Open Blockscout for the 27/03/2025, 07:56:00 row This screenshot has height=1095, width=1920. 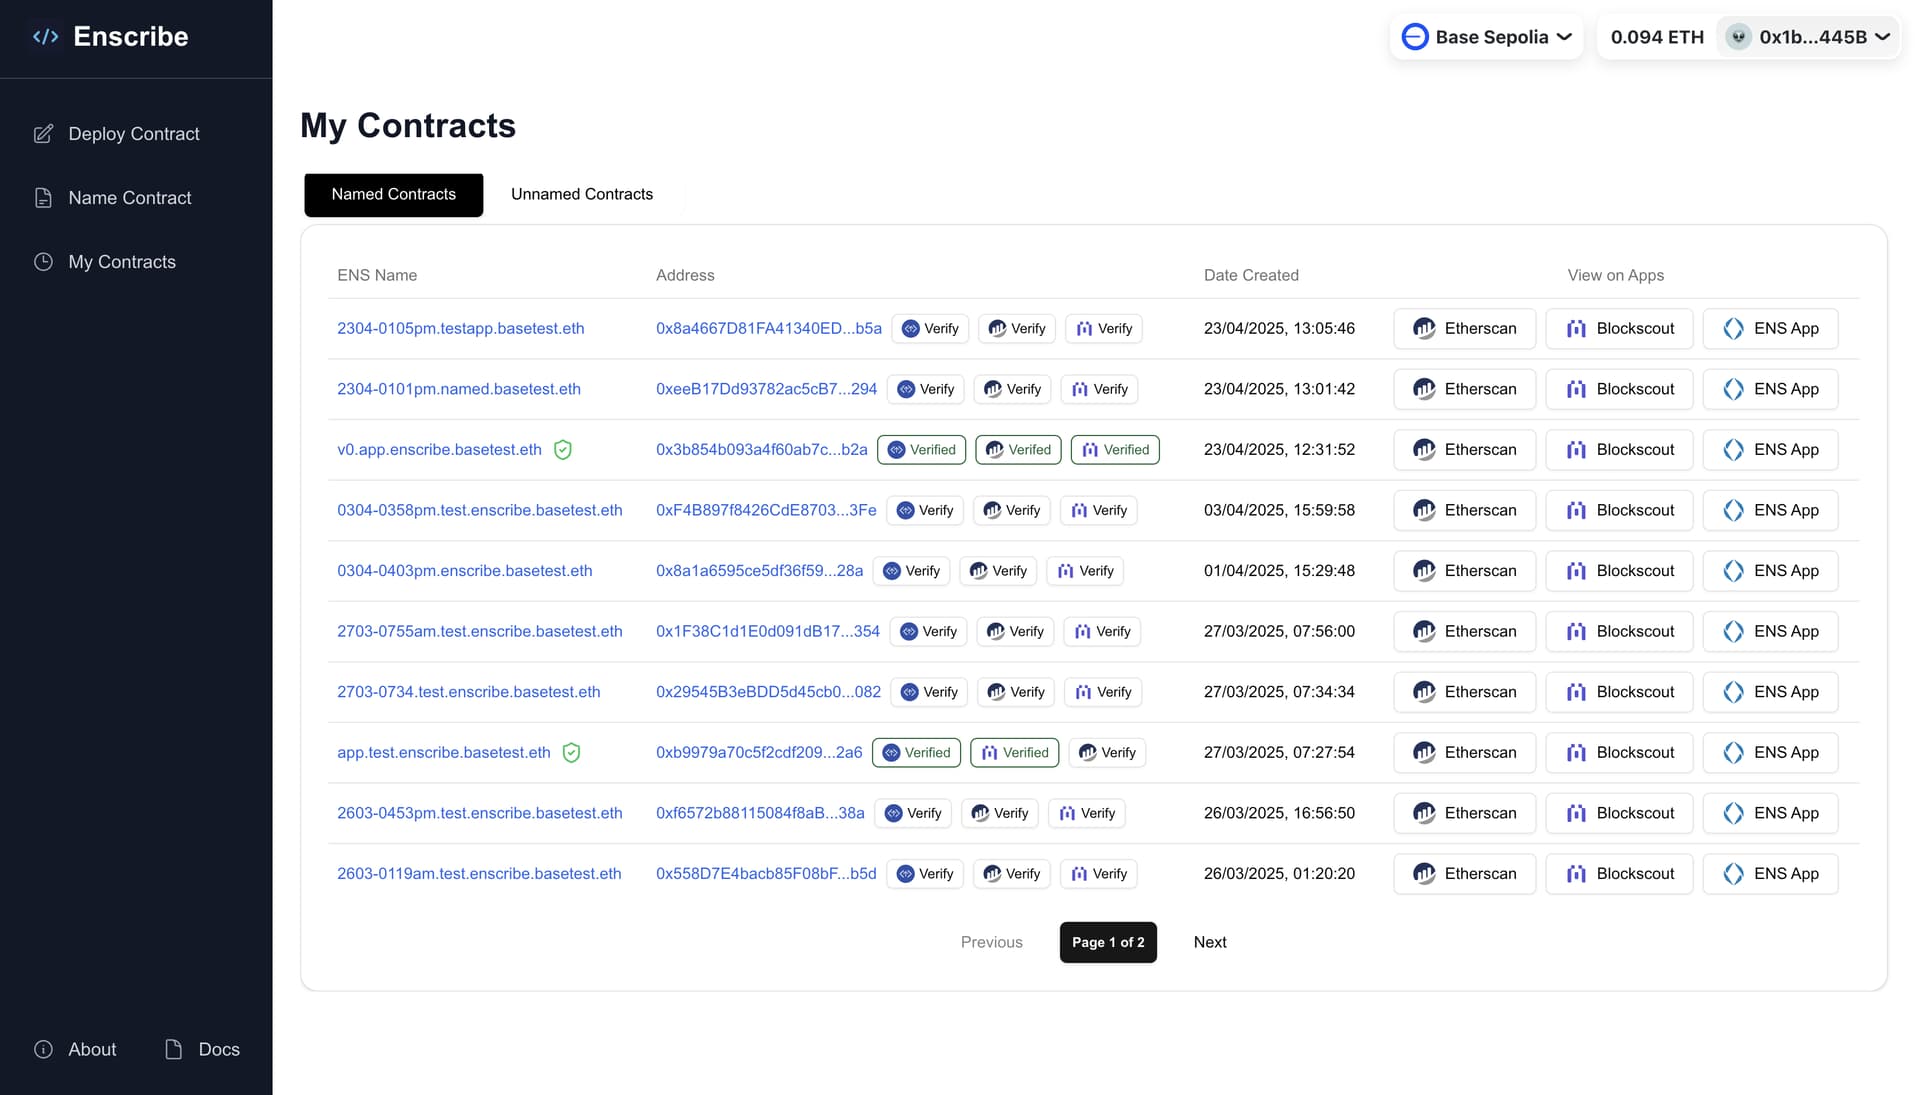tap(1619, 632)
